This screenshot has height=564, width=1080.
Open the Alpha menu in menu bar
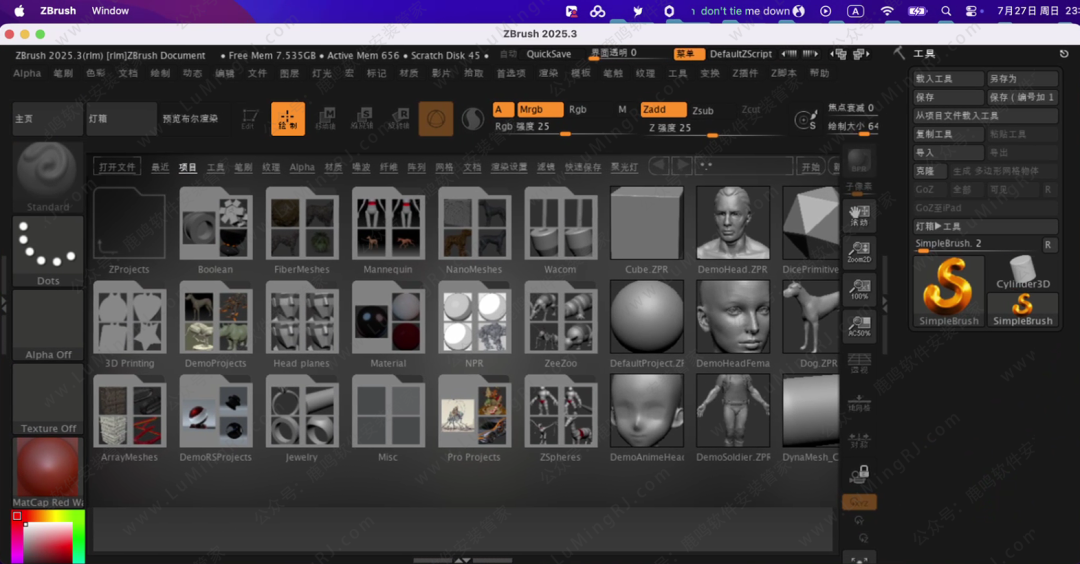[27, 73]
